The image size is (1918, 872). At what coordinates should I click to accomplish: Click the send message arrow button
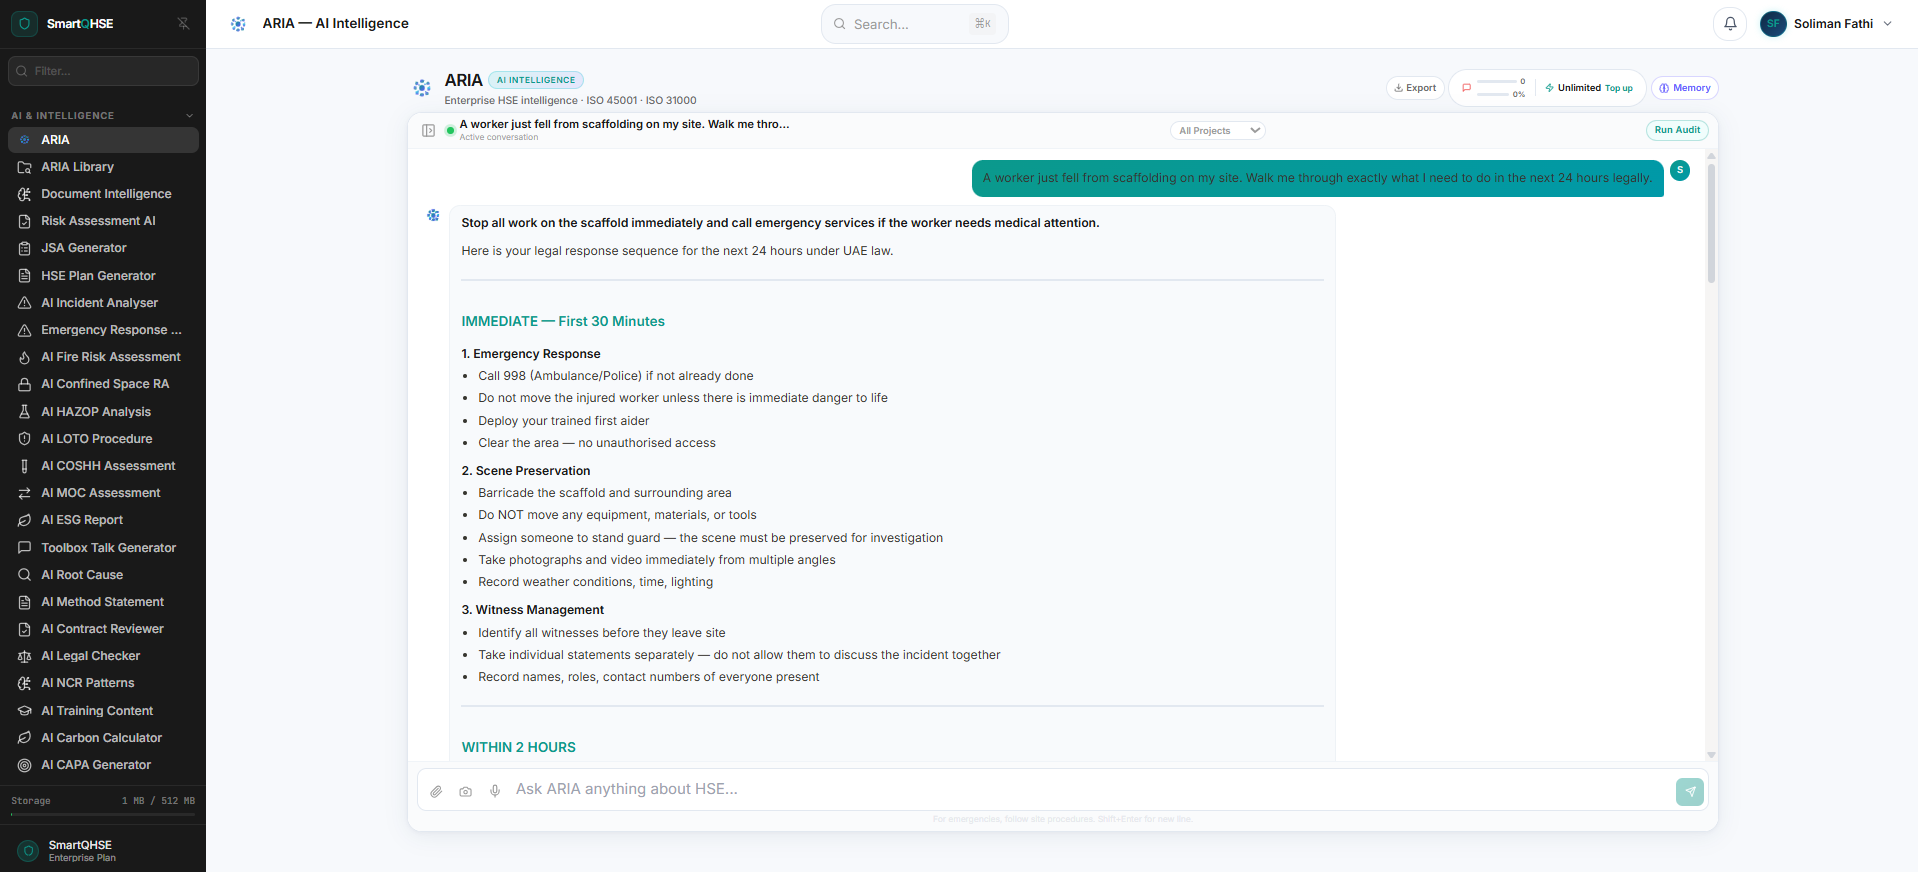[x=1690, y=791]
